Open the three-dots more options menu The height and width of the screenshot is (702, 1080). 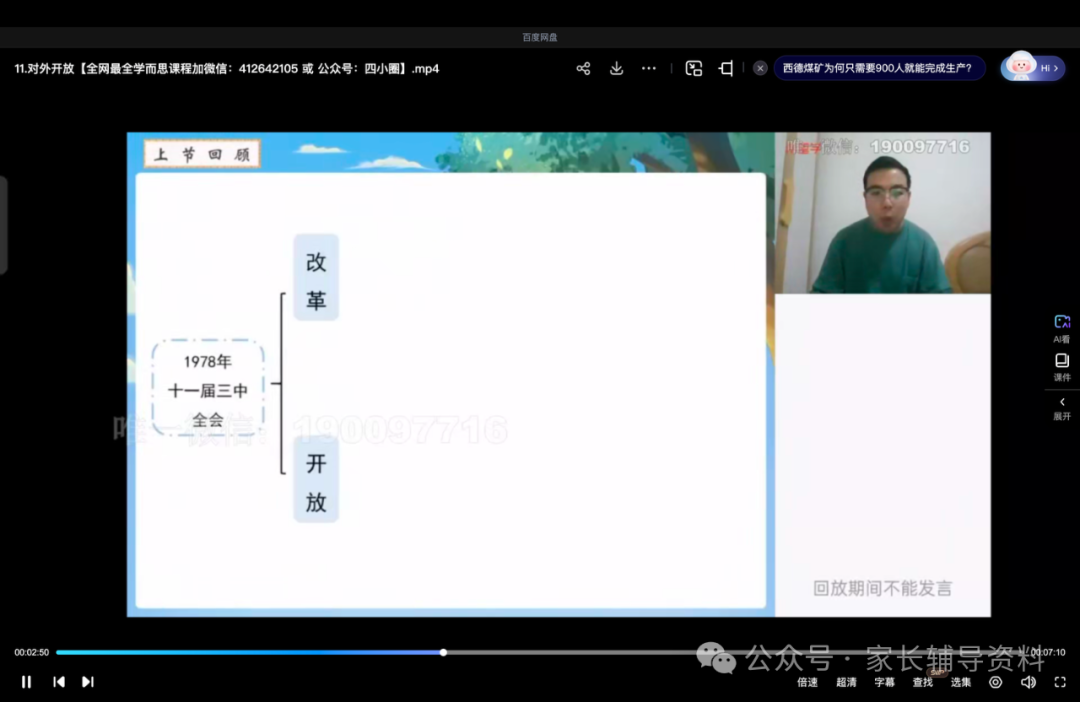coord(649,68)
